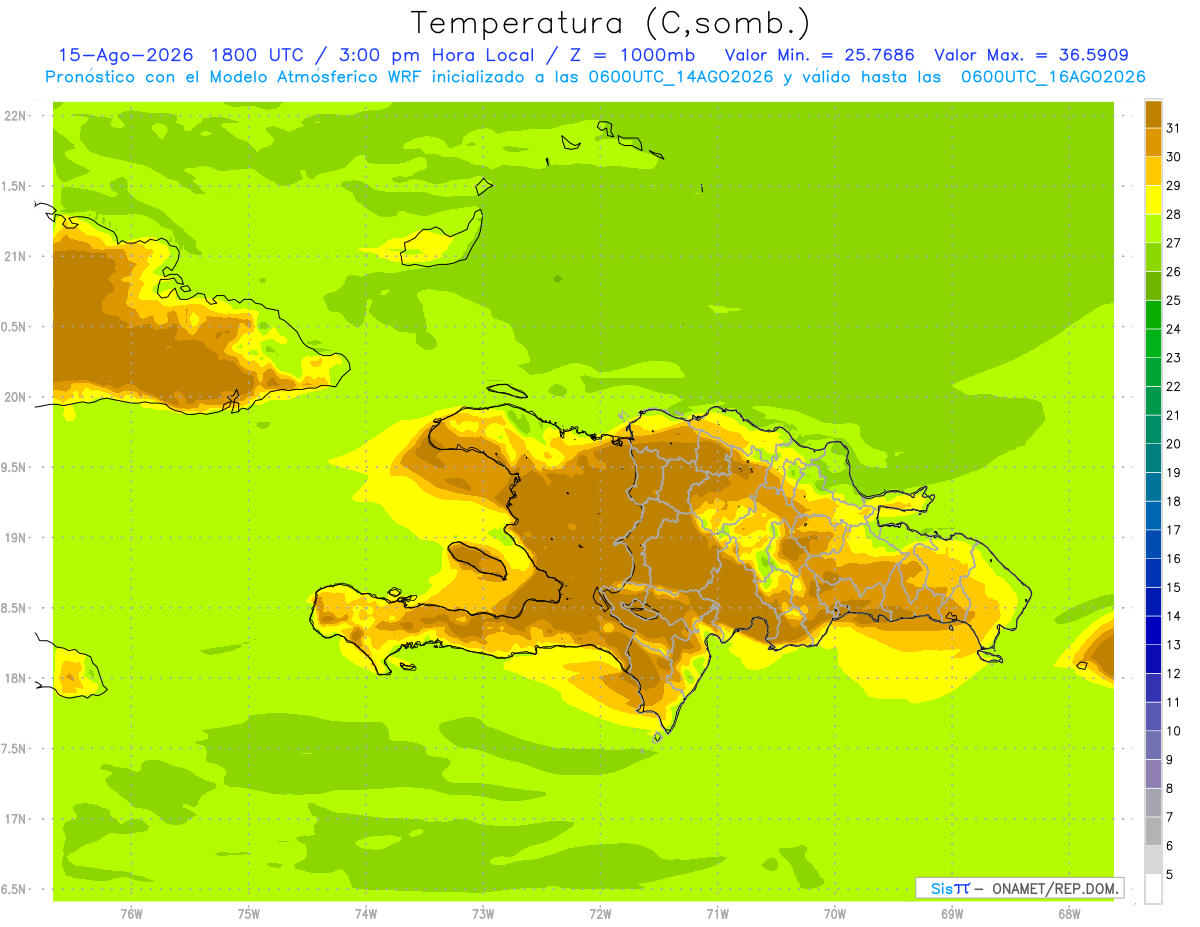
Task: Click the legend swatch between 26 and 27
Action: (1153, 257)
